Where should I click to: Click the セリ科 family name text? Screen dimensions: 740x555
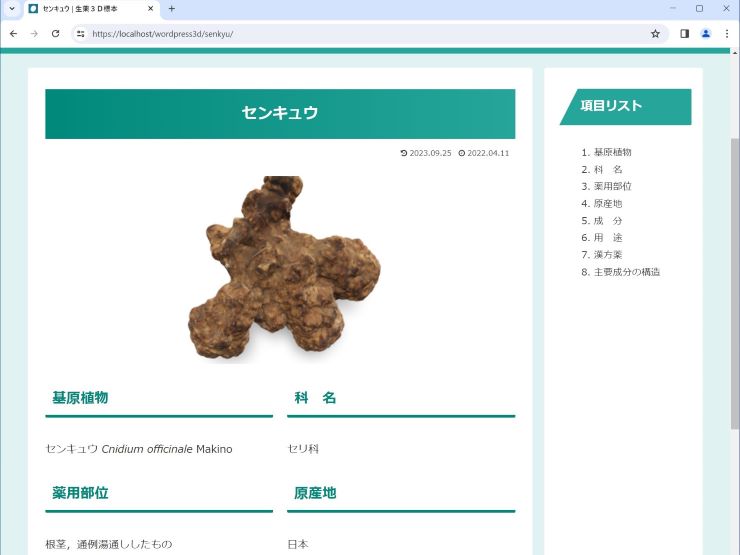point(303,449)
